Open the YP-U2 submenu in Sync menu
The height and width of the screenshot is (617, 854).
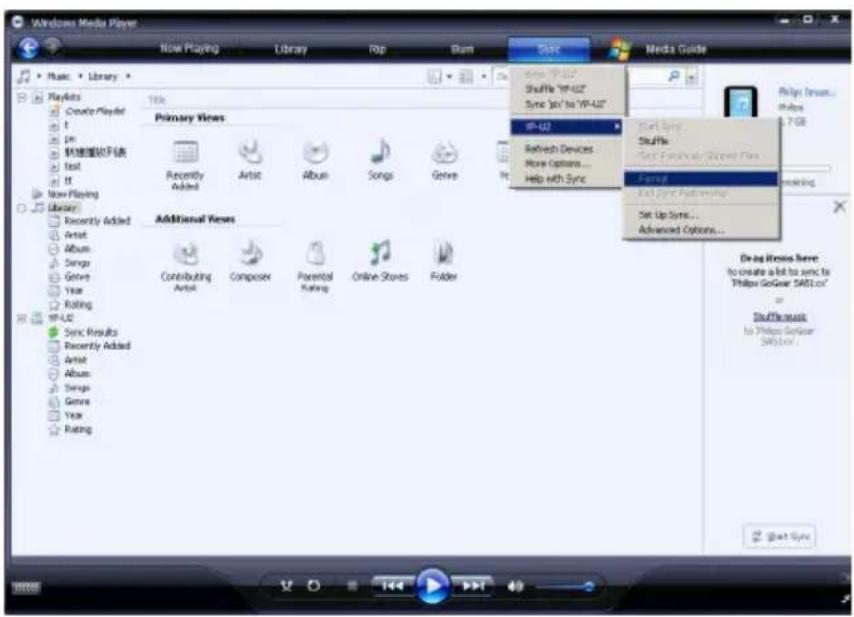pos(566,127)
